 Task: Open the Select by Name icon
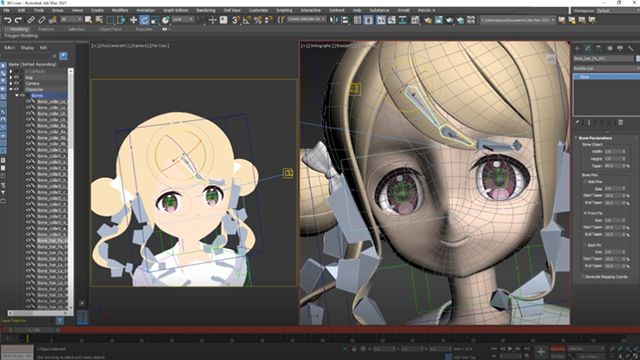coord(99,20)
